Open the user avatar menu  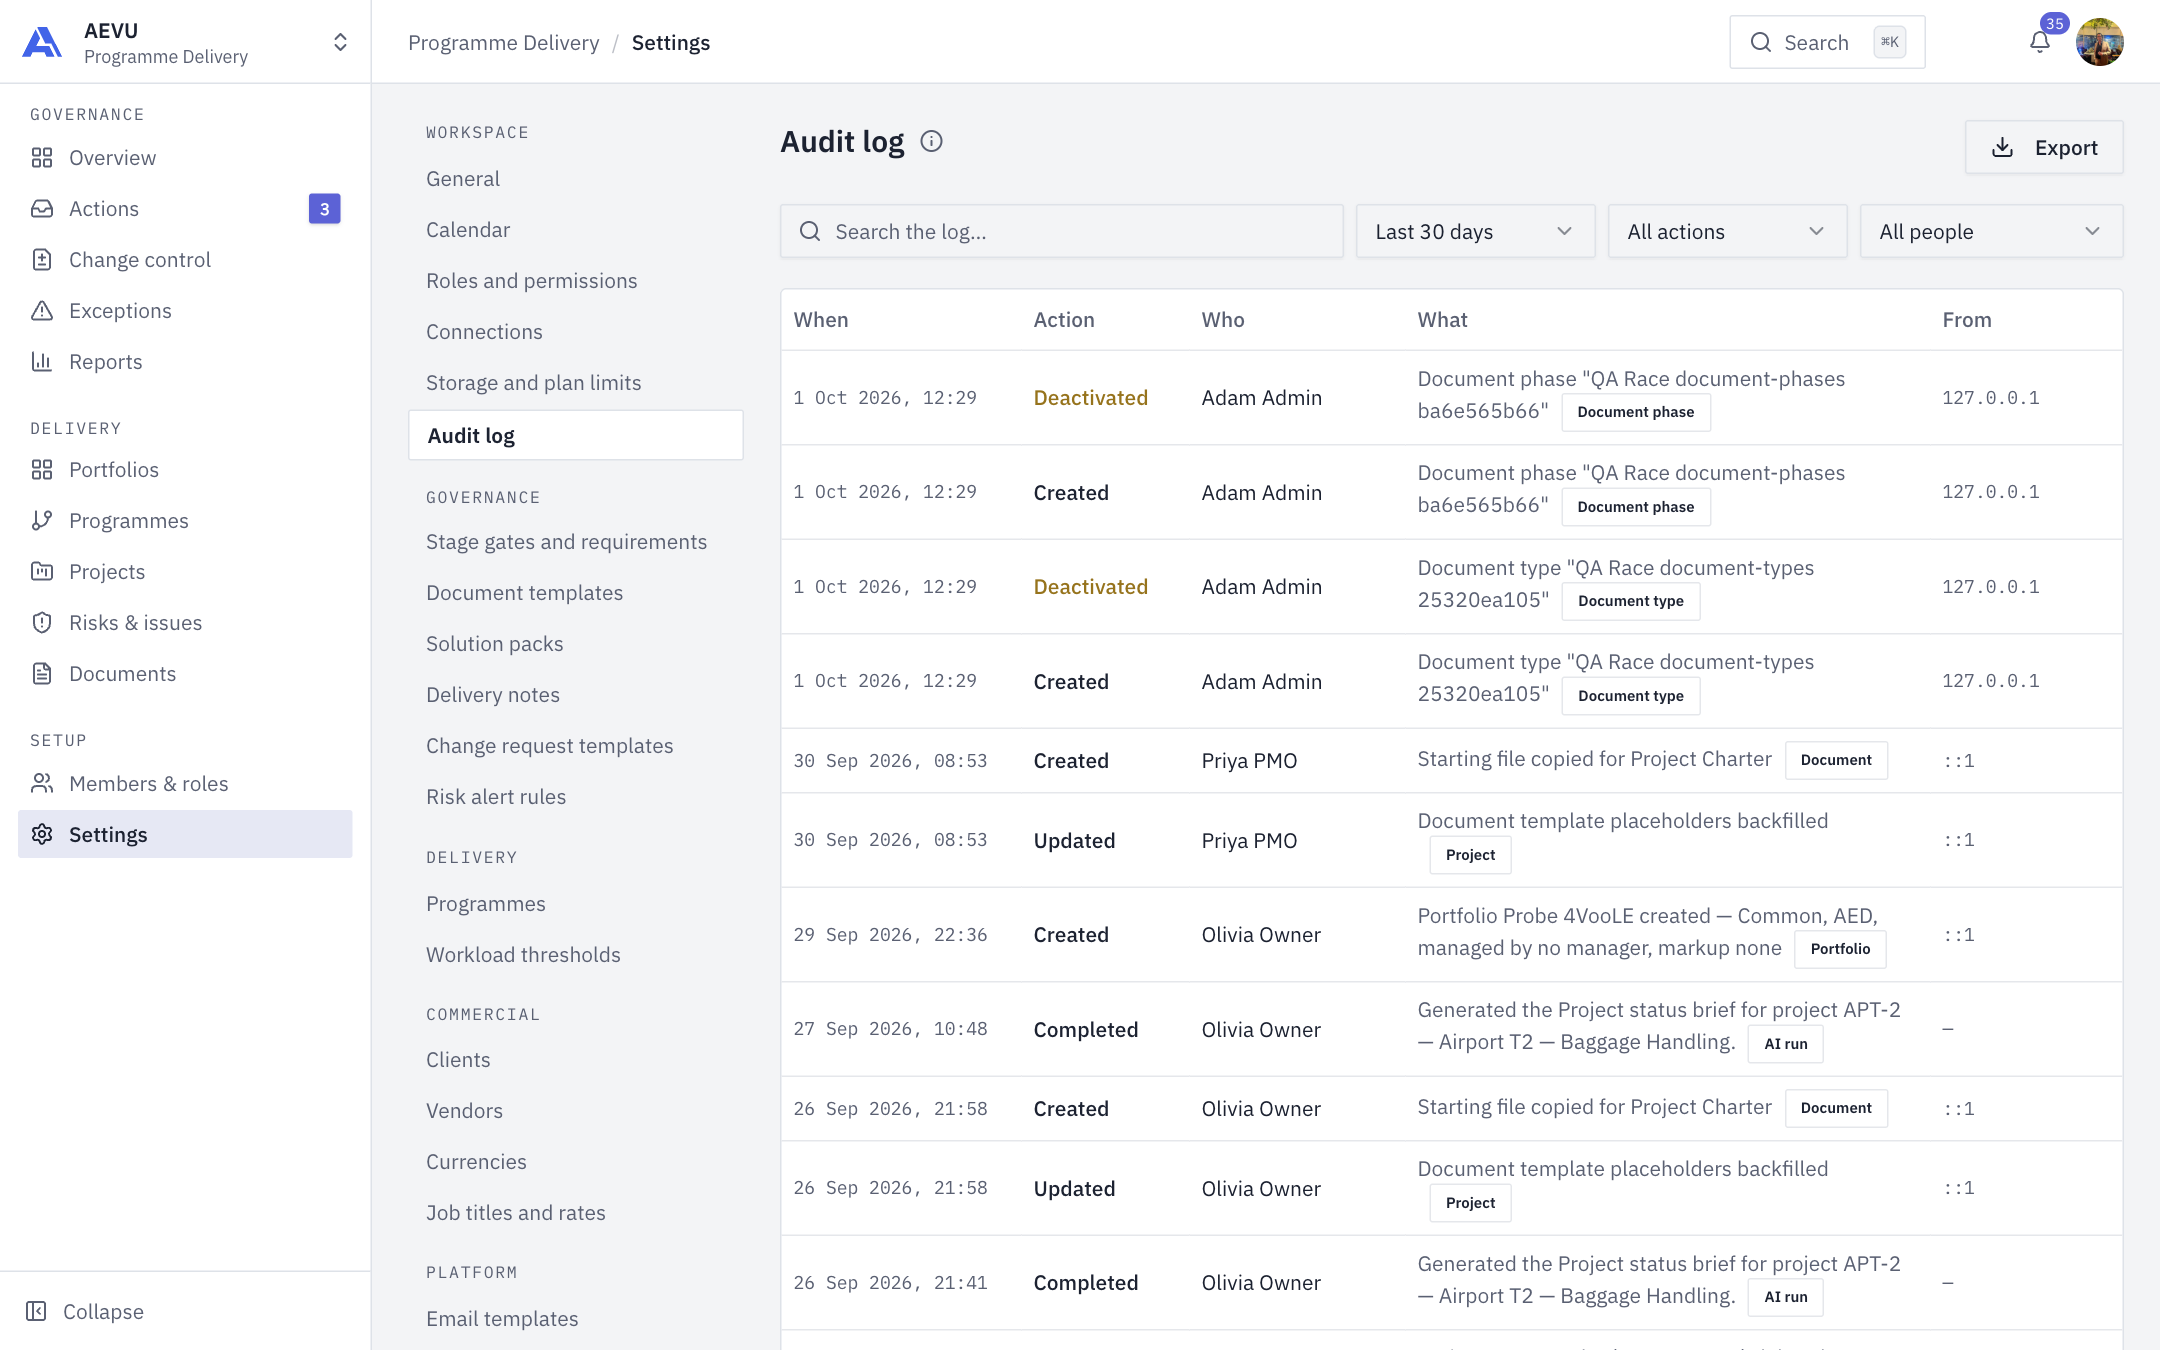2099,42
